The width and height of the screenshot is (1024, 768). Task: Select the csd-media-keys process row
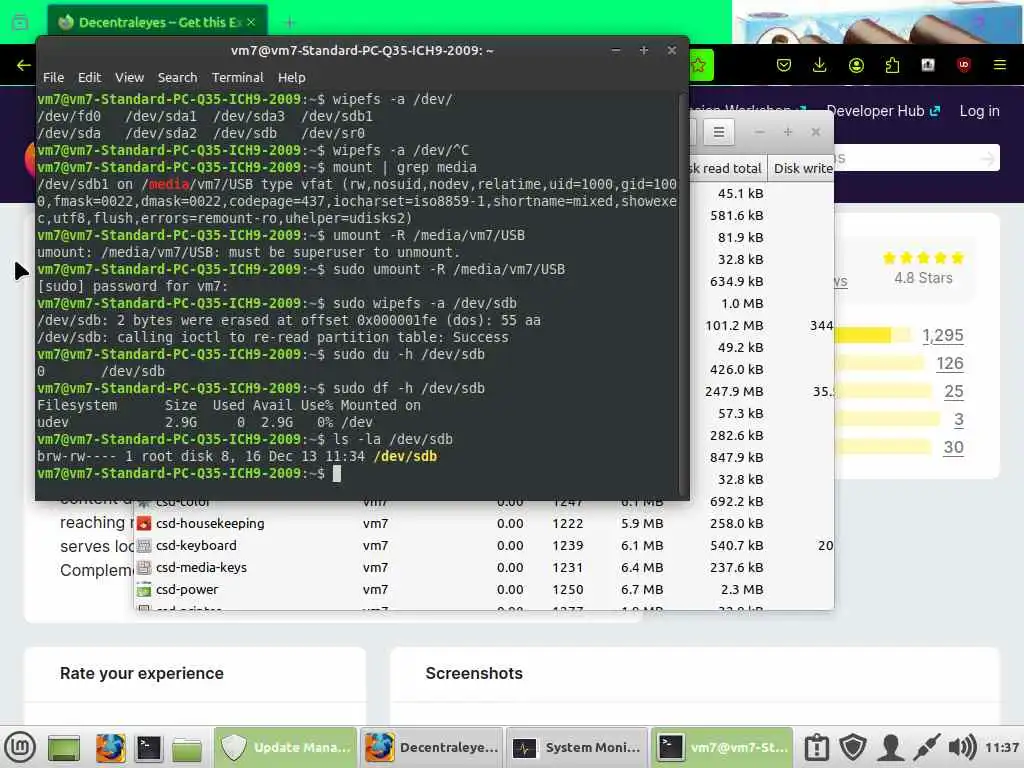[x=484, y=568]
